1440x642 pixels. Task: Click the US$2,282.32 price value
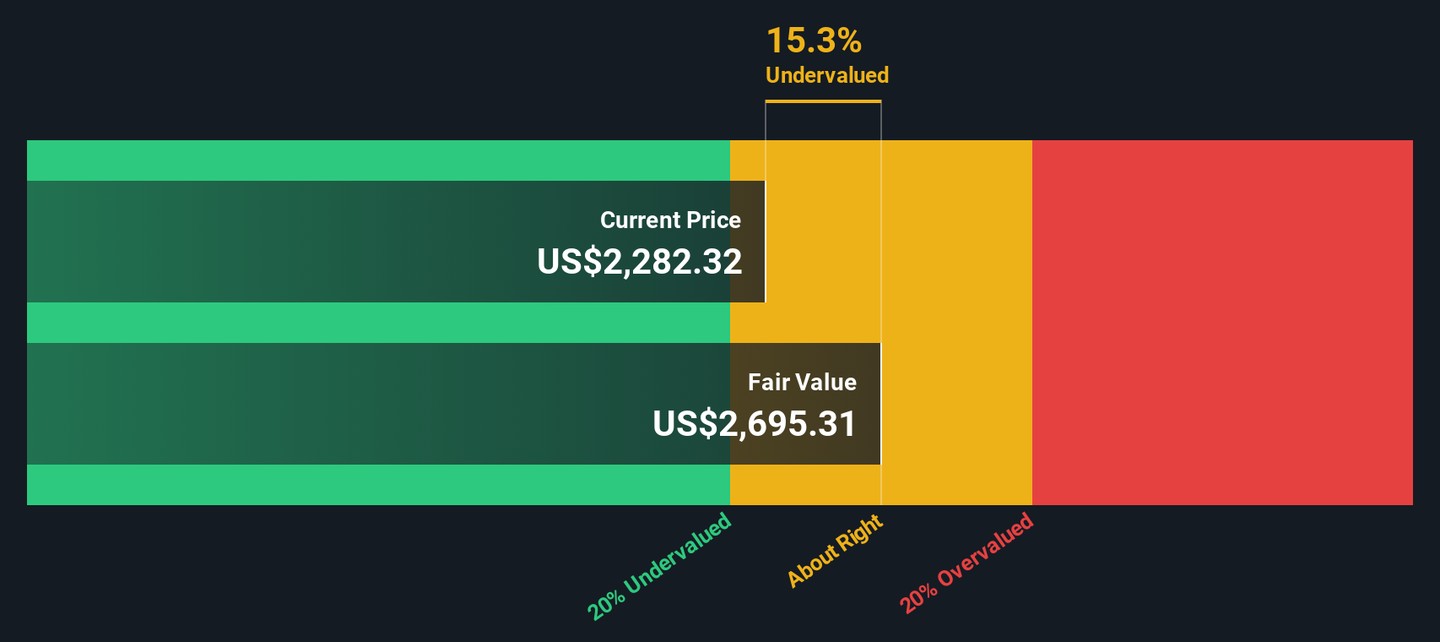639,262
